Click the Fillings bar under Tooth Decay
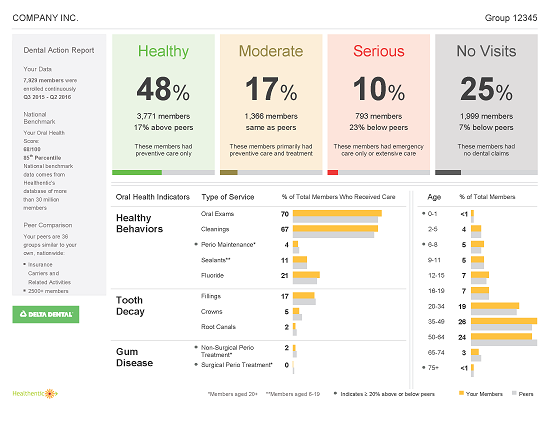This screenshot has height=425, width=550. 304,296
